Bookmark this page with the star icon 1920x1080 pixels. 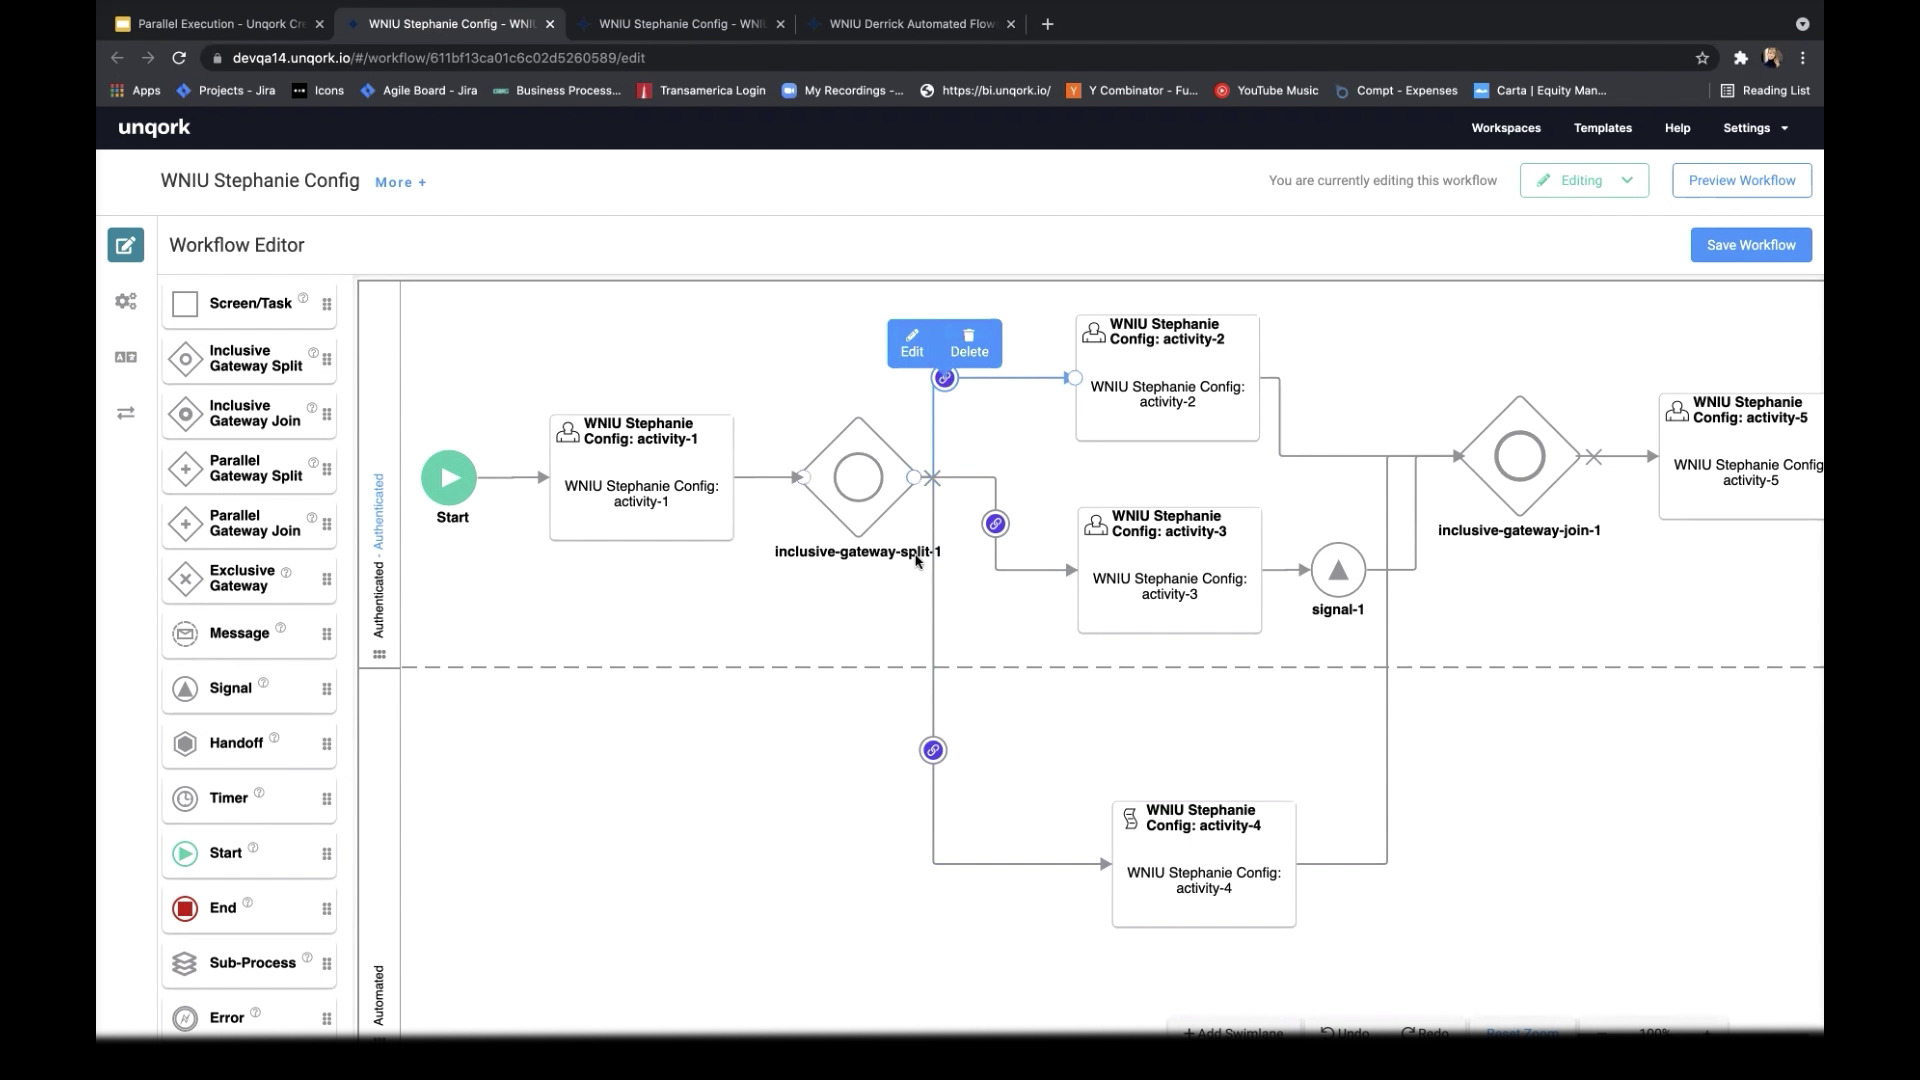[1702, 58]
